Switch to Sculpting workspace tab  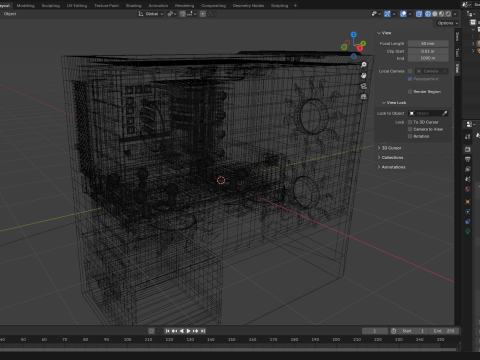click(x=51, y=6)
